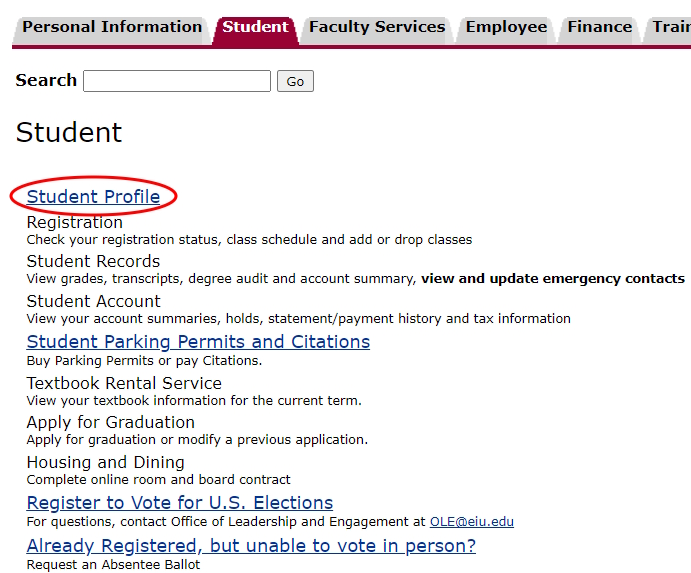Follow Student Parking Permits and Citations link
This screenshot has width=691, height=573.
pos(198,342)
